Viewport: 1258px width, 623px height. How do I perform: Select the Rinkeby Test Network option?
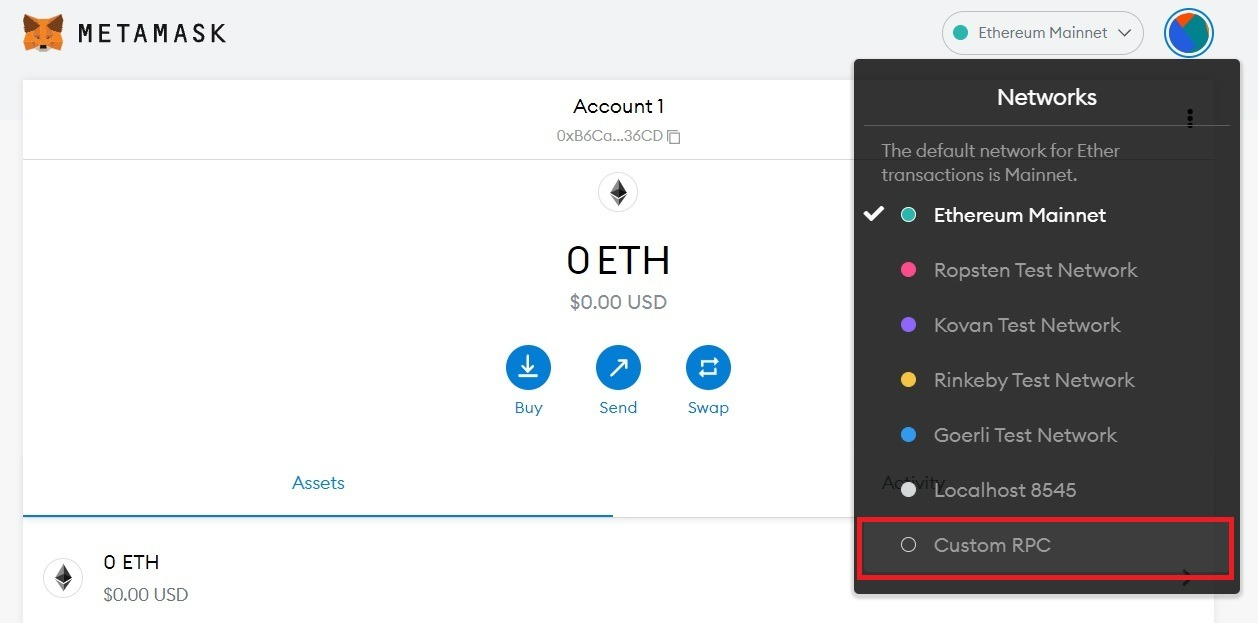click(1033, 380)
